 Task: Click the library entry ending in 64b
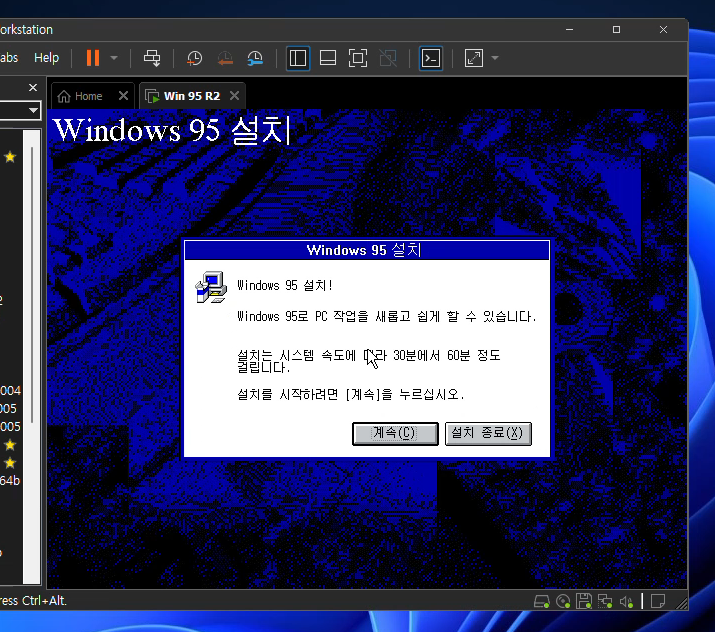10,480
